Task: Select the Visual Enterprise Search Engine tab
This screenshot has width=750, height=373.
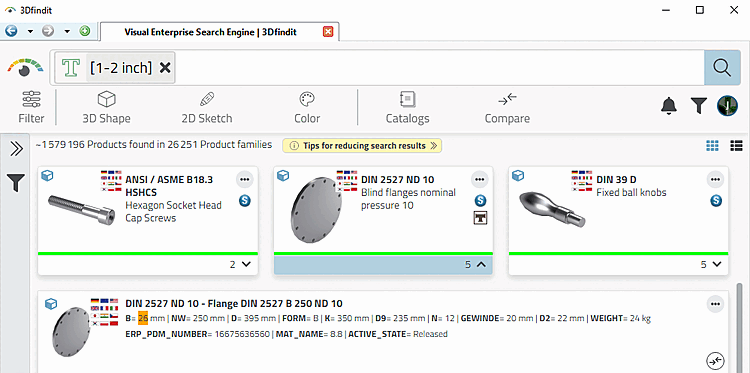Action: pos(210,32)
